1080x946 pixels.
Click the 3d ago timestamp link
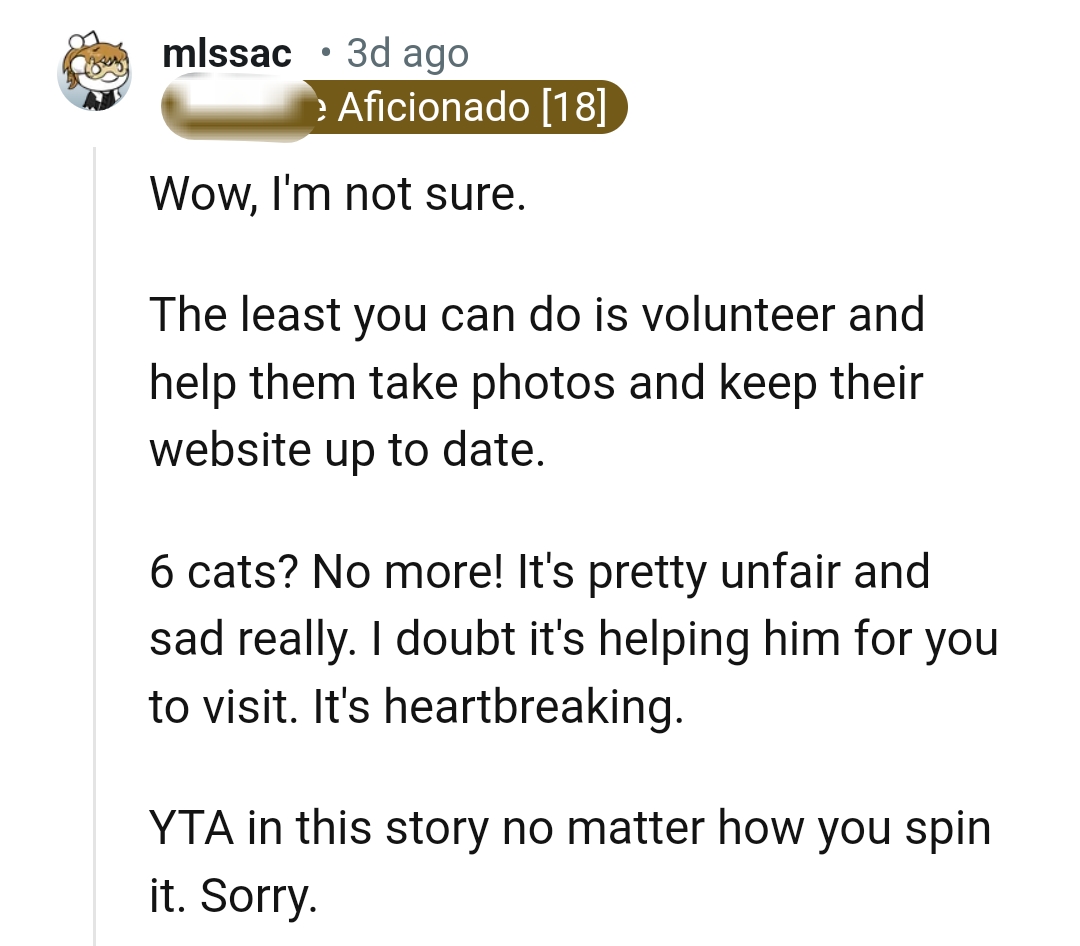tap(406, 53)
